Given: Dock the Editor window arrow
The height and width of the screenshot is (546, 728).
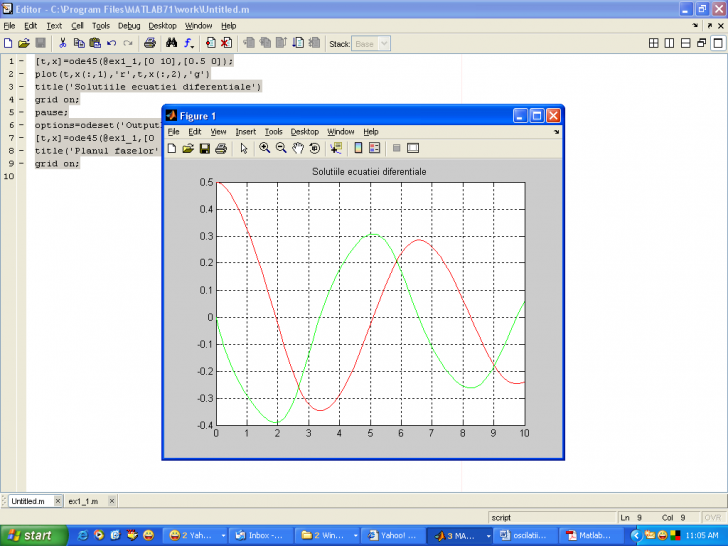Looking at the screenshot, I should 695,26.
